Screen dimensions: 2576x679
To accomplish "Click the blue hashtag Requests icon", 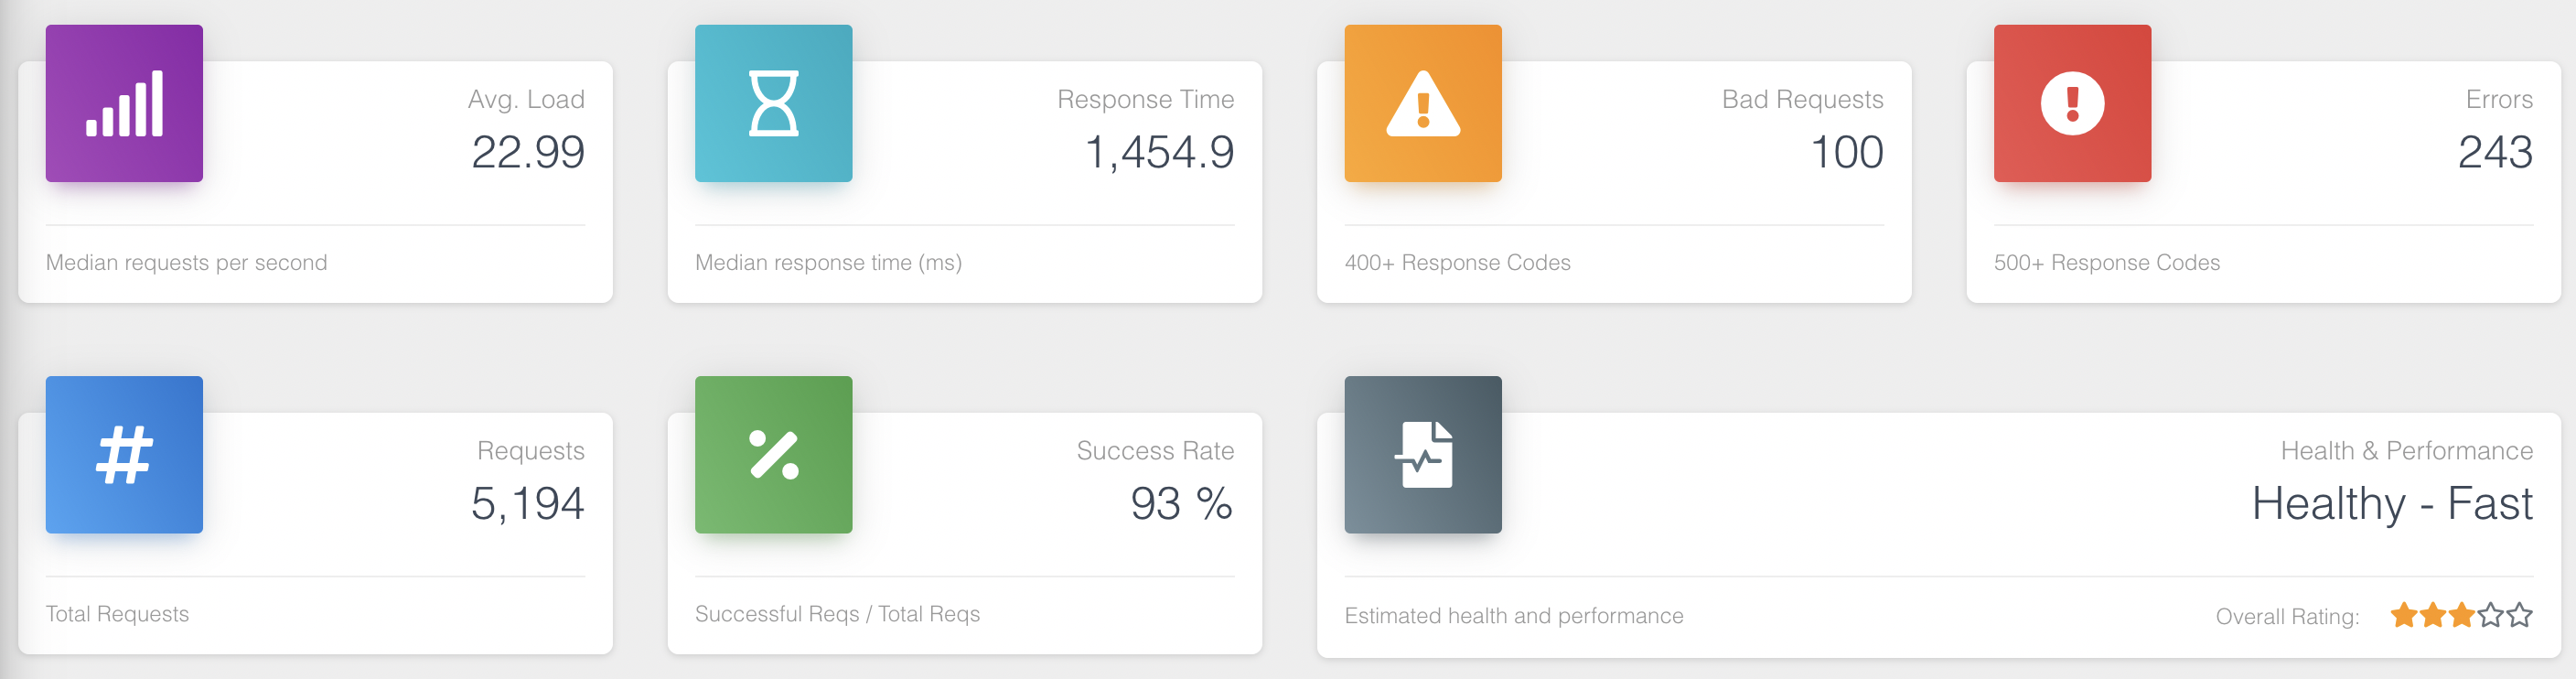I will coord(124,454).
